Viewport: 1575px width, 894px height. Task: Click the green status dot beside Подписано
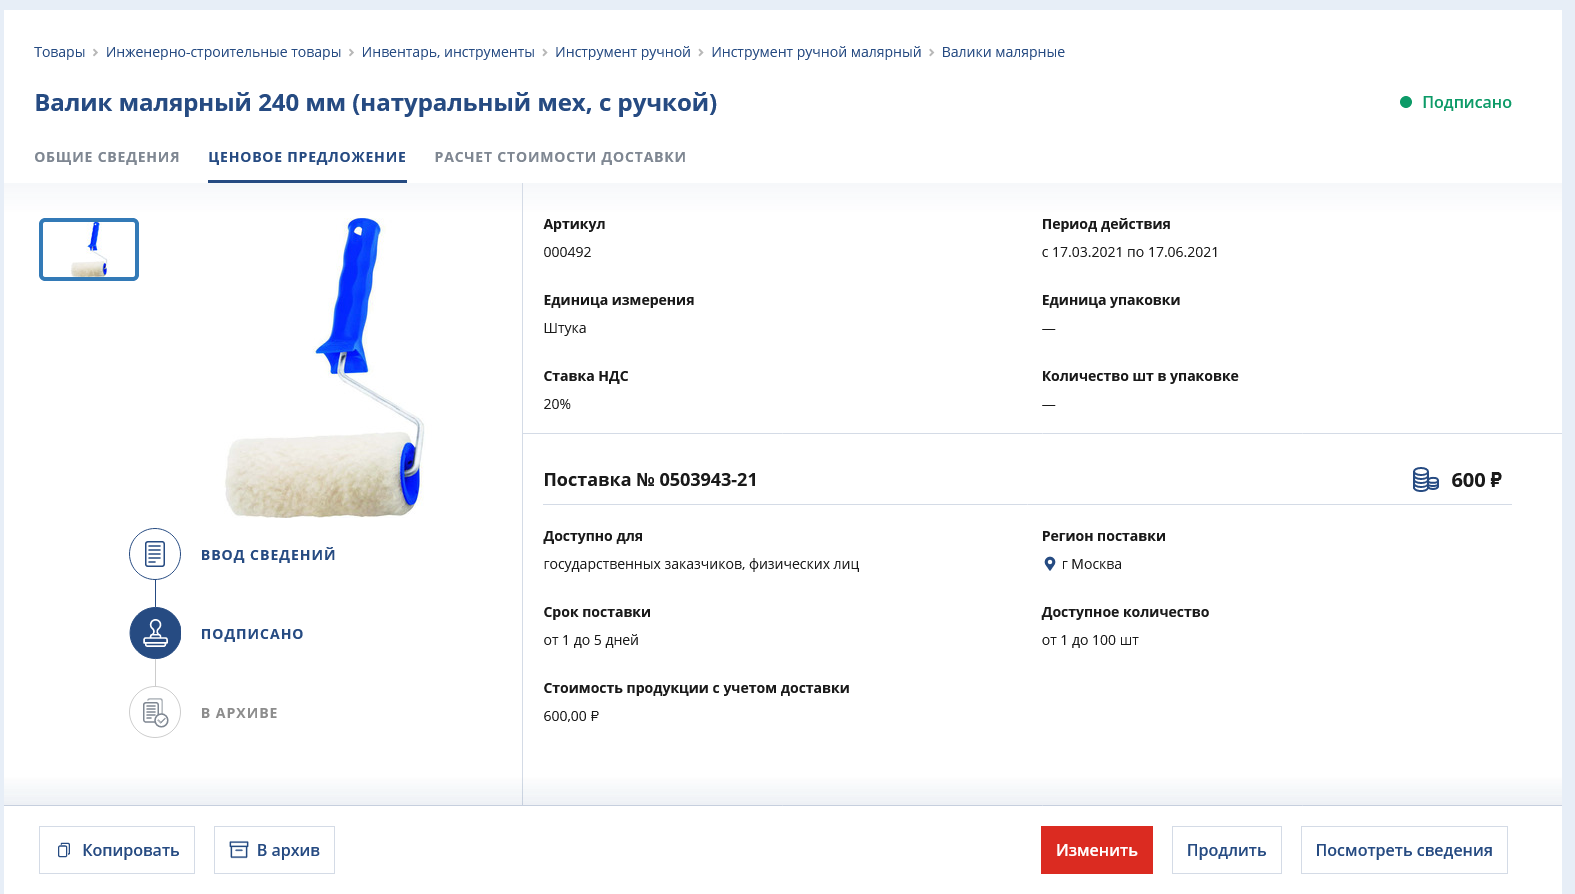1405,102
